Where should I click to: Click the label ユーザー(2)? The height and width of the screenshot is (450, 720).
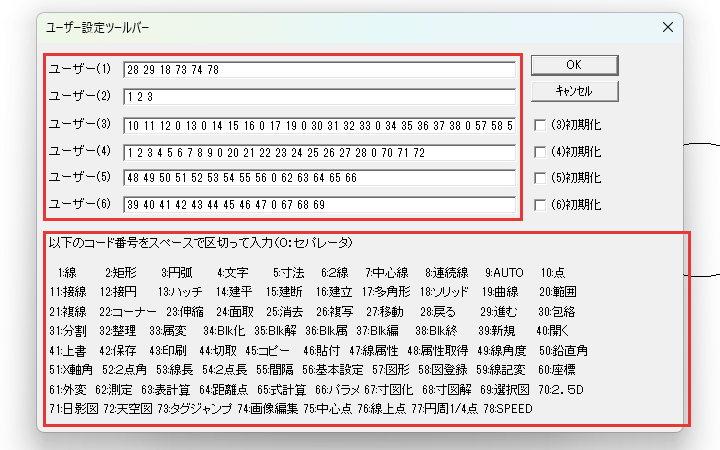(x=80, y=96)
